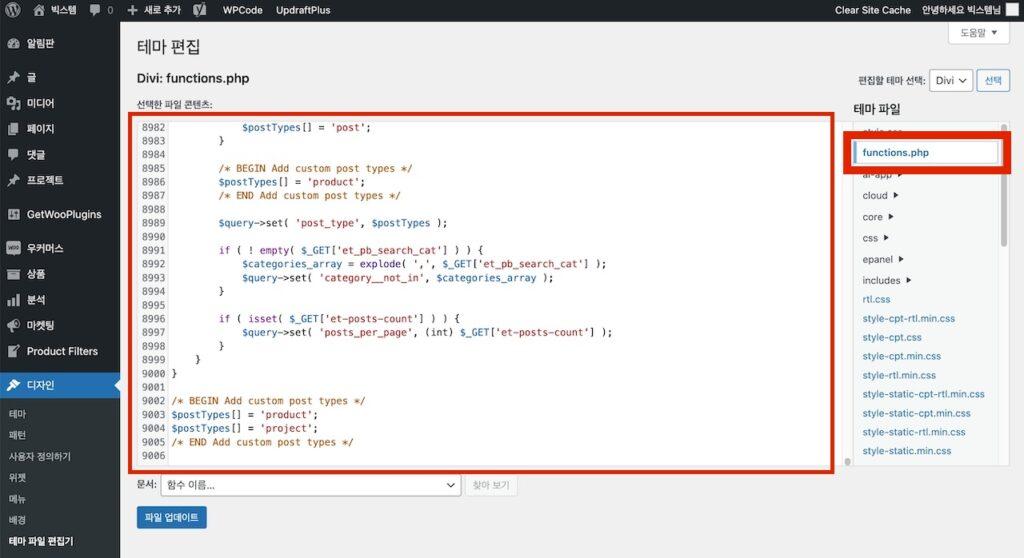The image size is (1024, 558).
Task: Click code line 8986 in editor
Action: [x=291, y=182]
